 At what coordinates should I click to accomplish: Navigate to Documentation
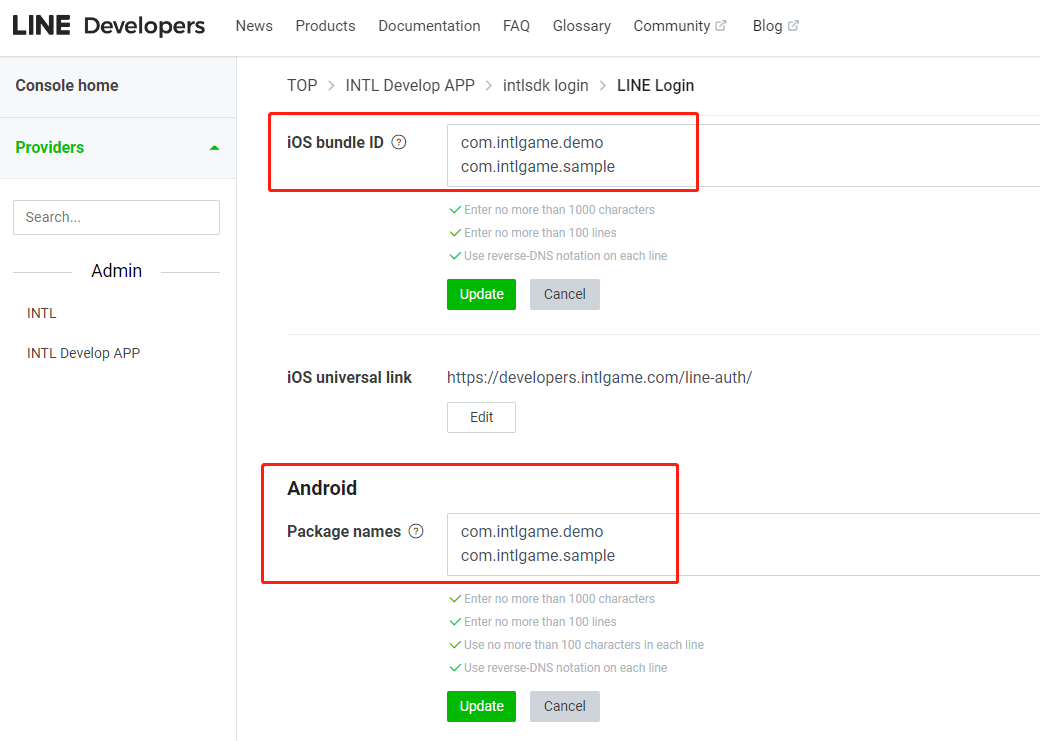point(429,26)
